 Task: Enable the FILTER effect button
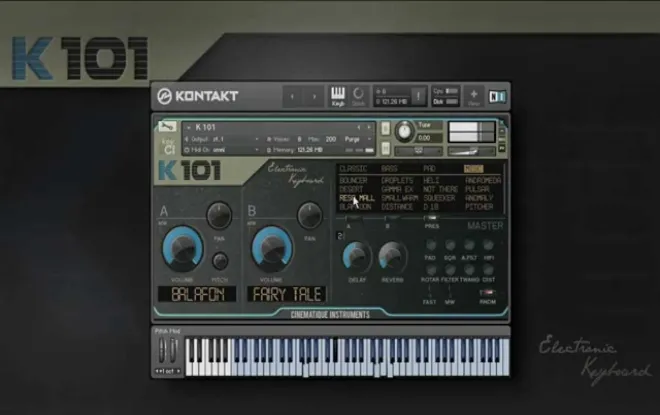click(450, 269)
